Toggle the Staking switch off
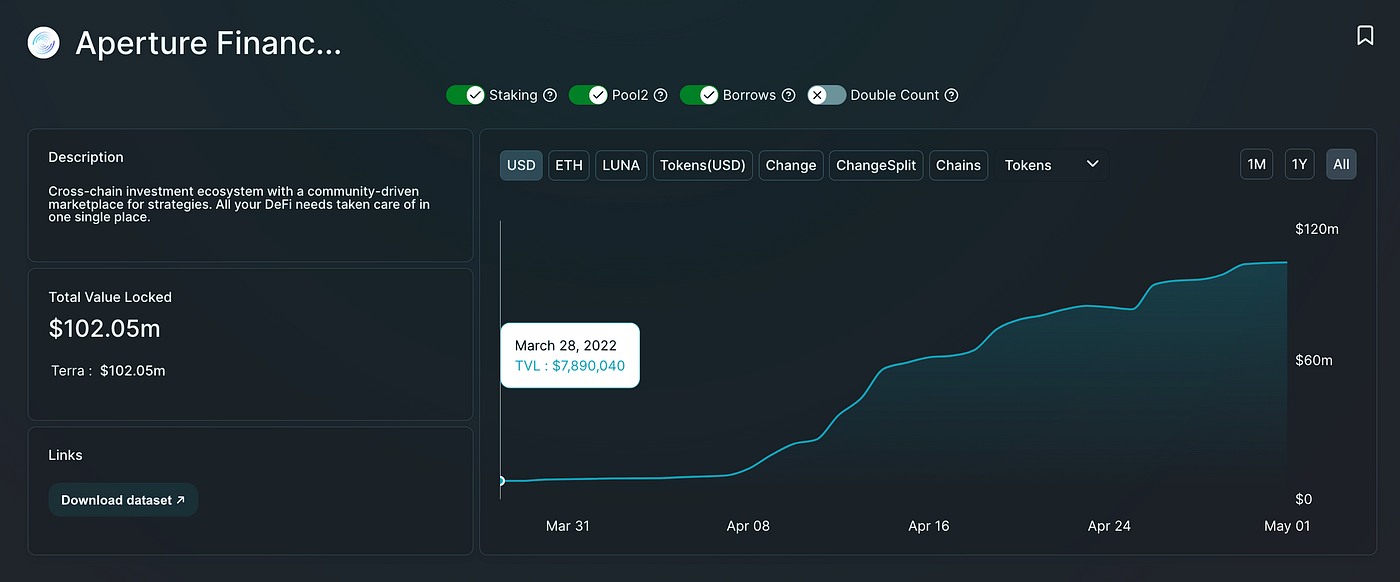 click(465, 95)
